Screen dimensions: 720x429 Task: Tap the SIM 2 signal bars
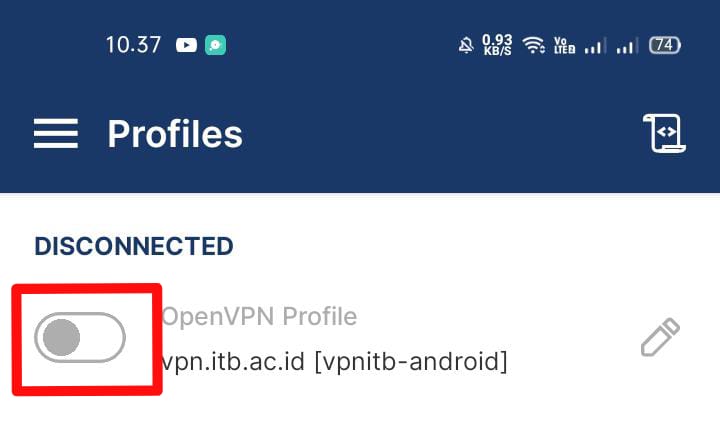[627, 45]
